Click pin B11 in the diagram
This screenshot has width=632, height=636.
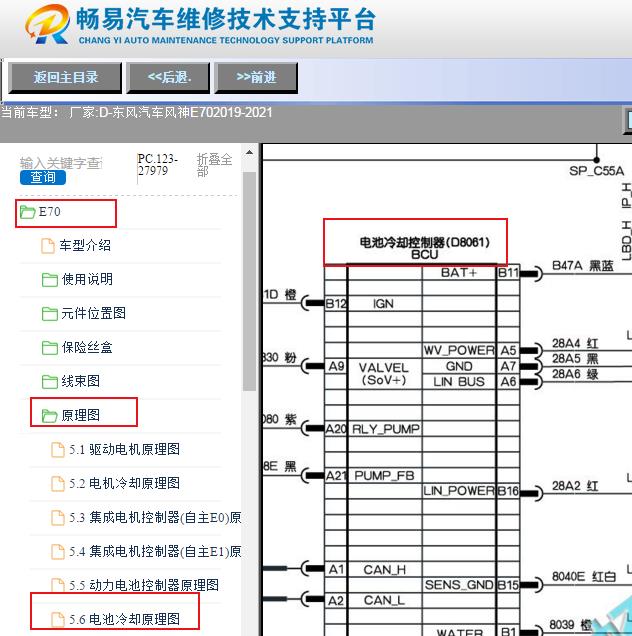[508, 273]
